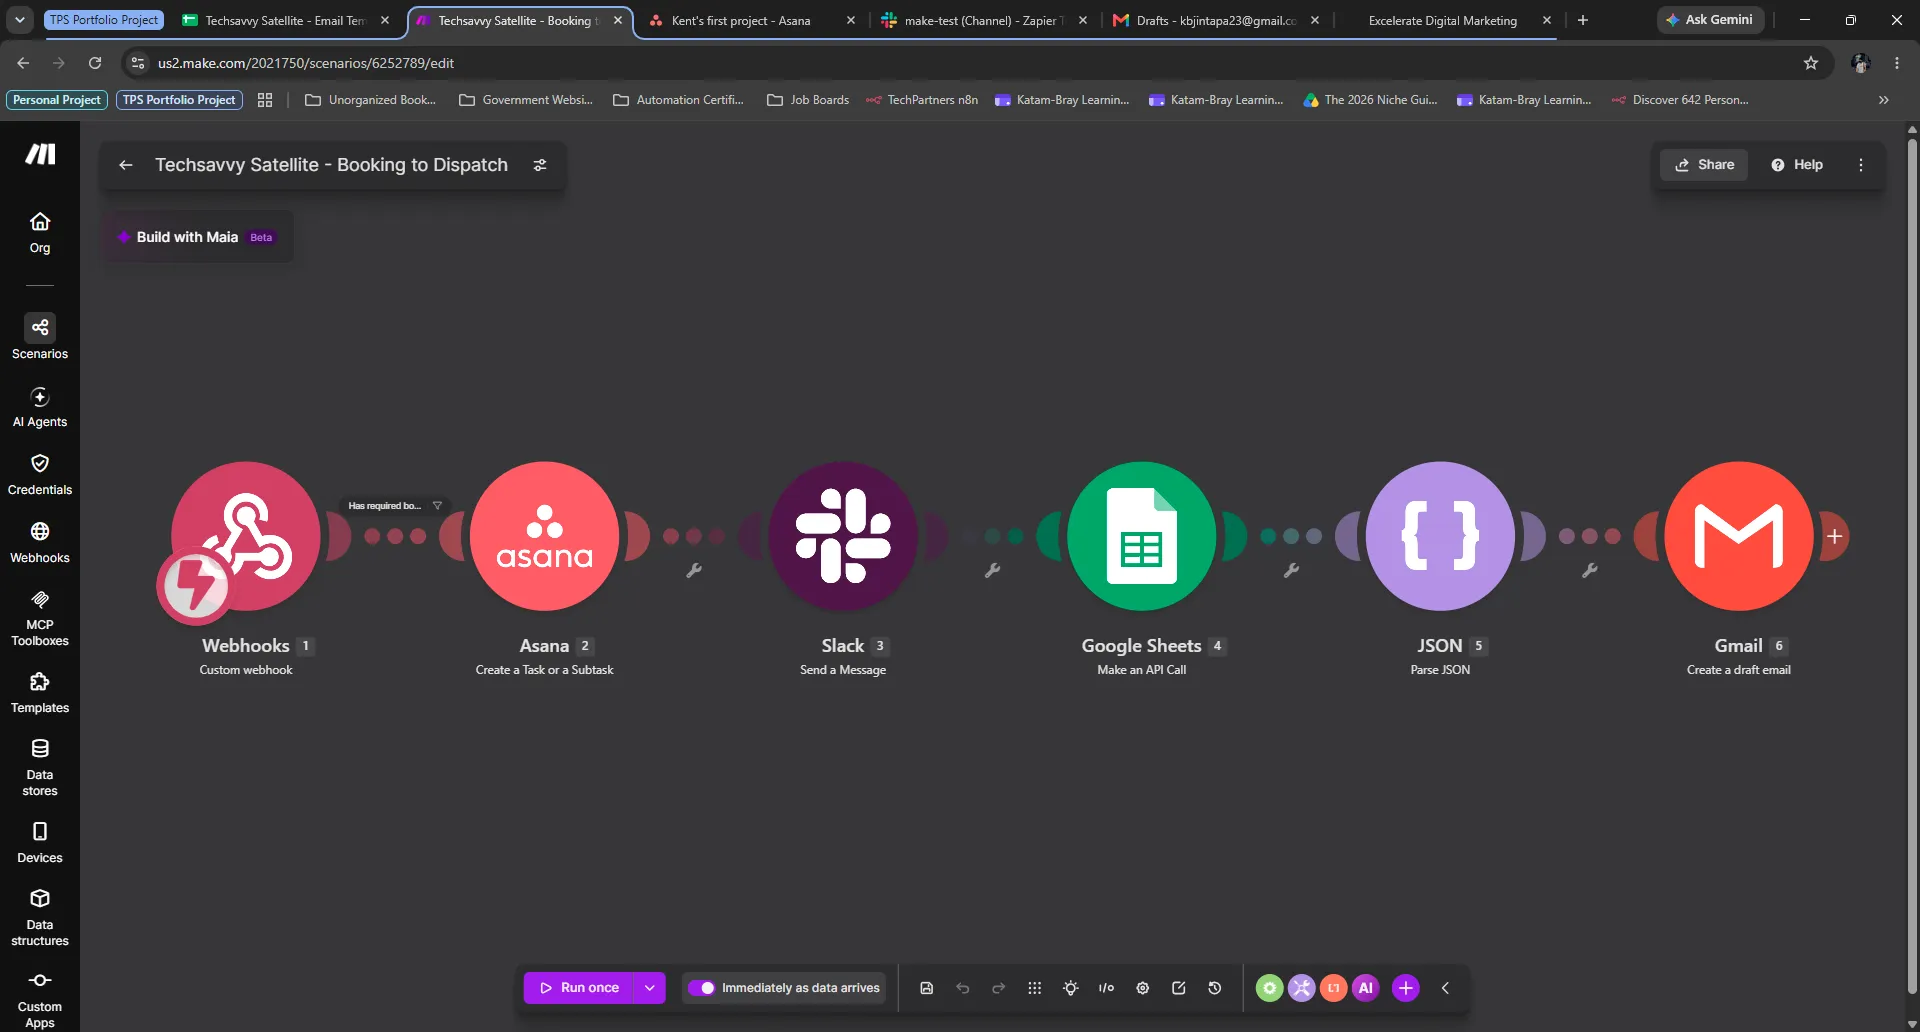
Task: Open the Asana Create a Task module
Action: (545, 536)
